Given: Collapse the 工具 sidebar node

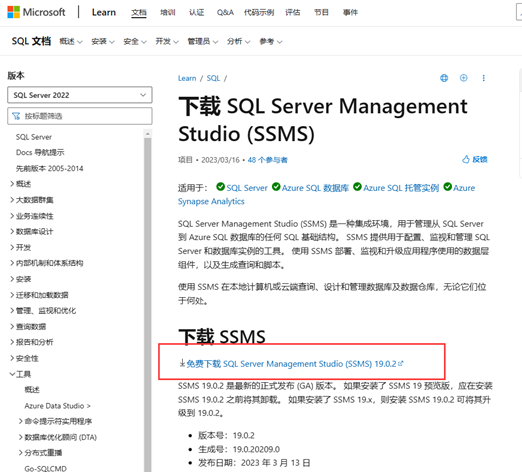Looking at the screenshot, I should (20, 374).
